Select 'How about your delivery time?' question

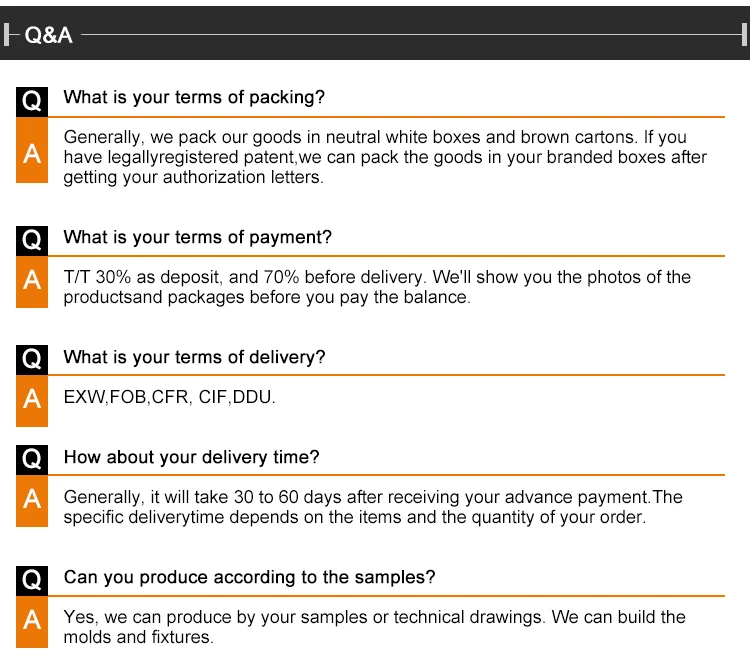[191, 458]
